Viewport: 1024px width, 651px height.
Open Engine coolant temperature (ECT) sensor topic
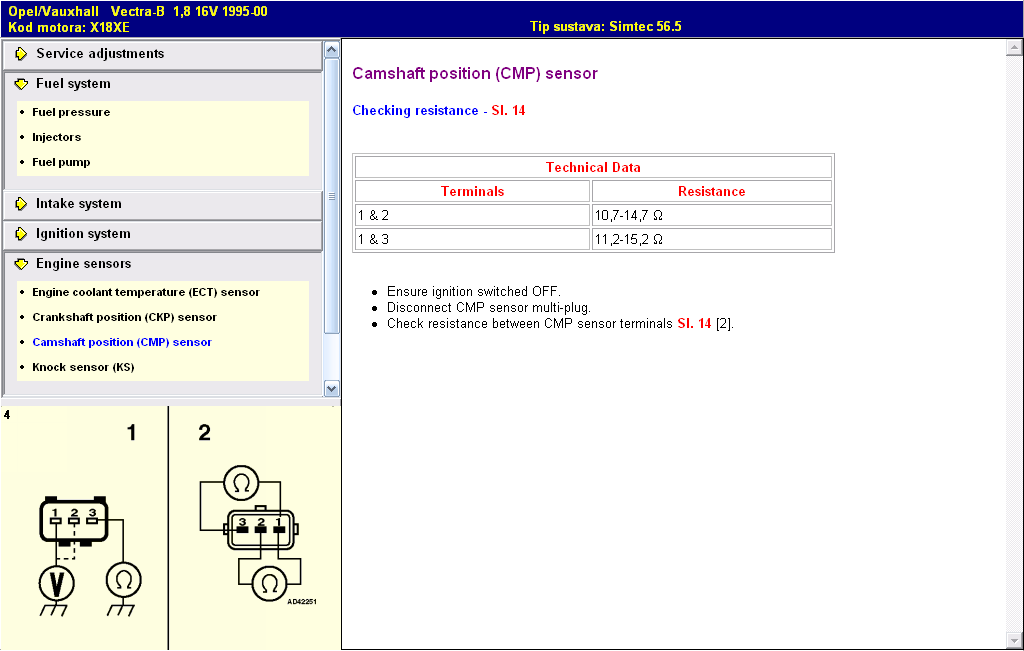(x=146, y=293)
